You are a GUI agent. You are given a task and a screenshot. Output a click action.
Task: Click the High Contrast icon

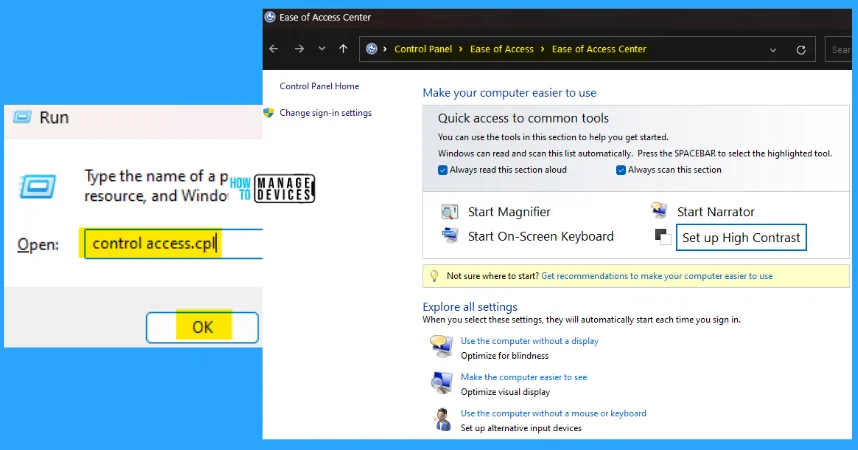663,236
